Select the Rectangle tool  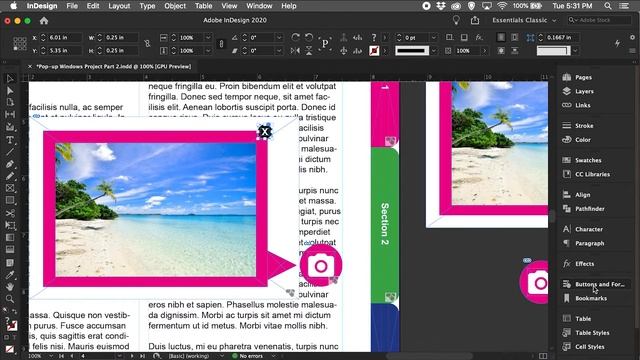tap(10, 200)
